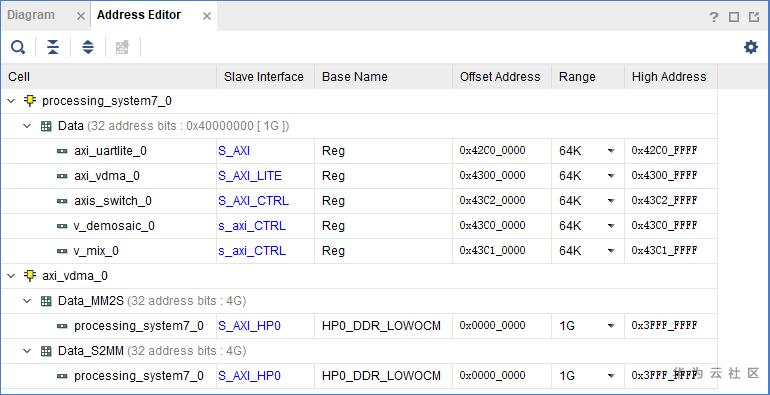The width and height of the screenshot is (770, 395).
Task: Open Range dropdown for axi_vdma_0 S_AXI_LITE
Action: (x=611, y=176)
